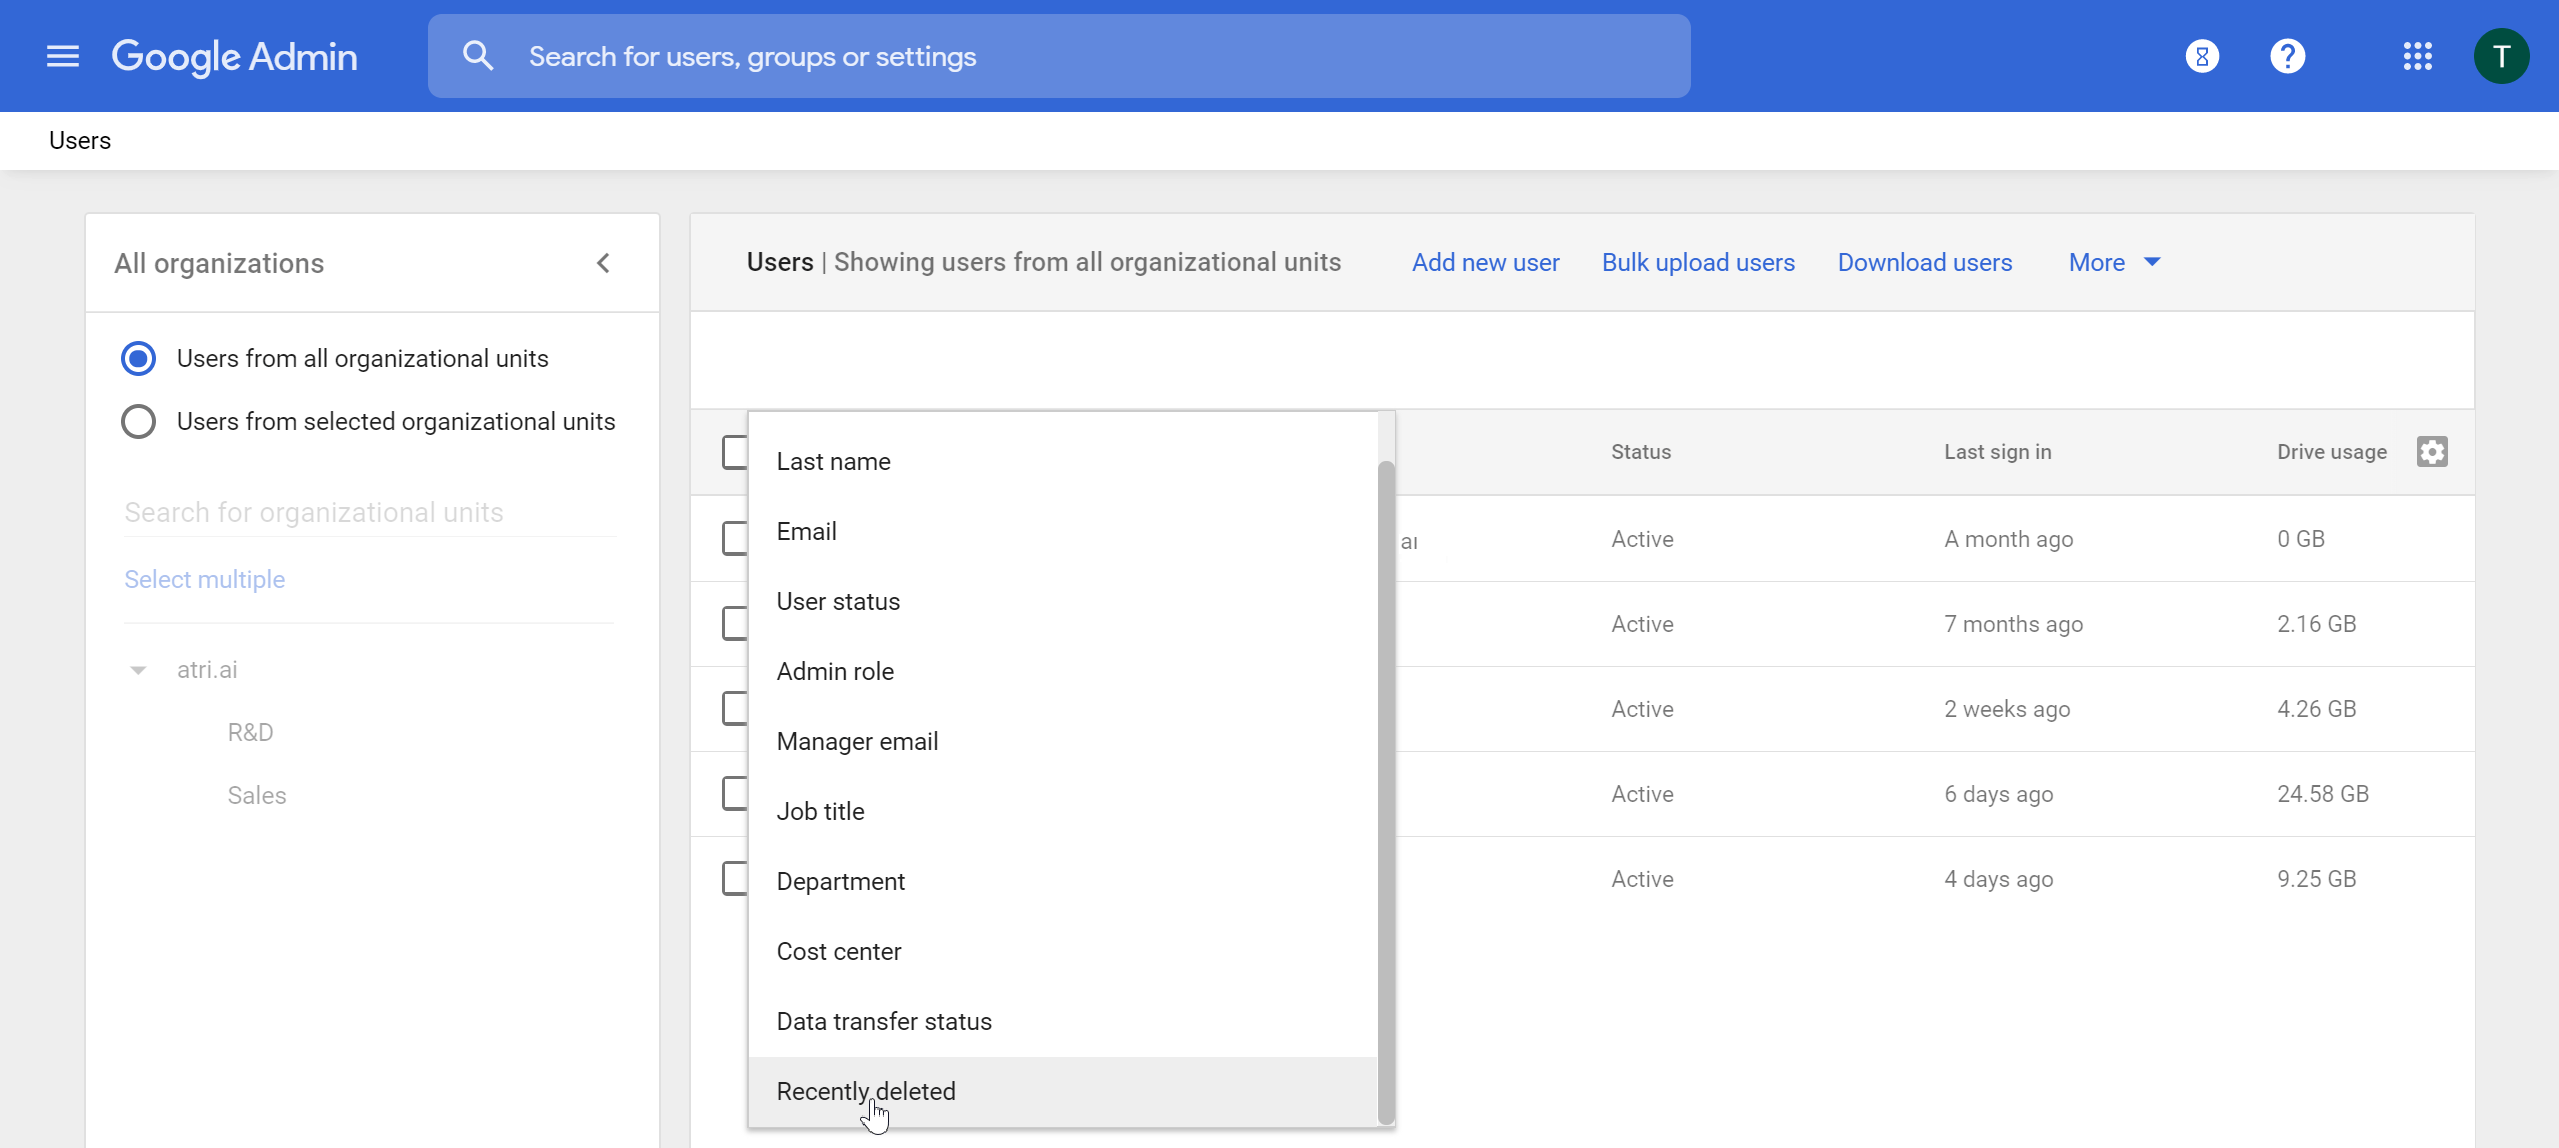This screenshot has width=2559, height=1148.
Task: Choose Recently deleted from the column menu
Action: tap(866, 1091)
